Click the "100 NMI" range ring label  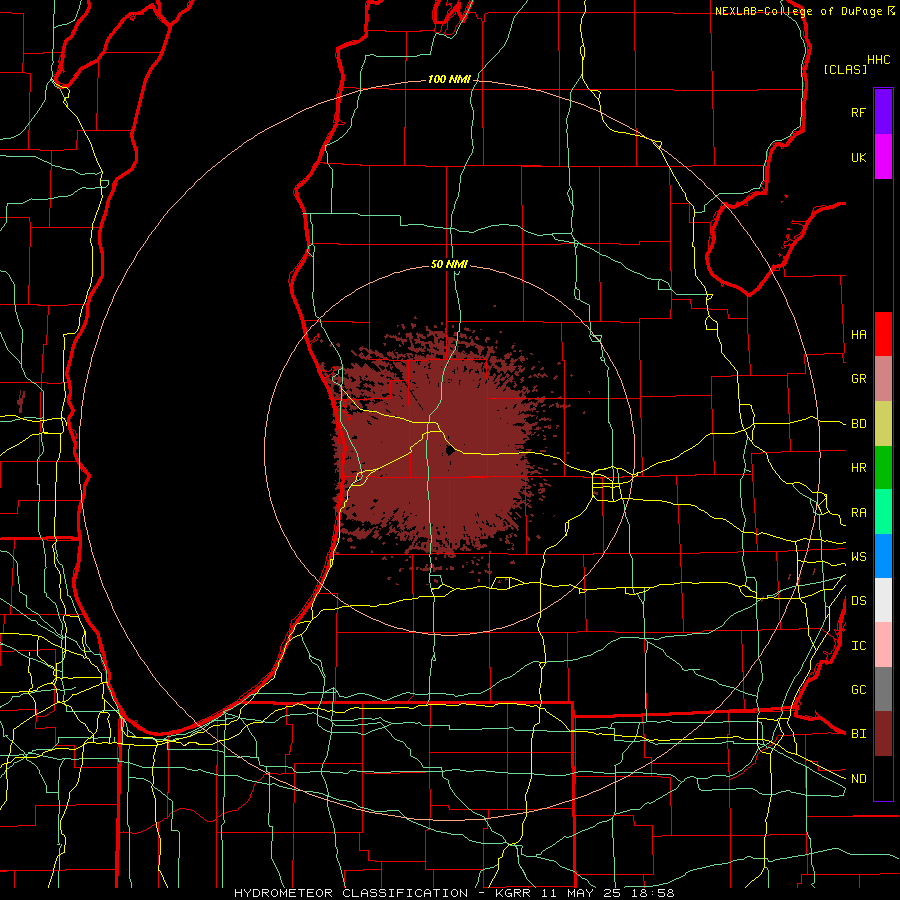449,79
